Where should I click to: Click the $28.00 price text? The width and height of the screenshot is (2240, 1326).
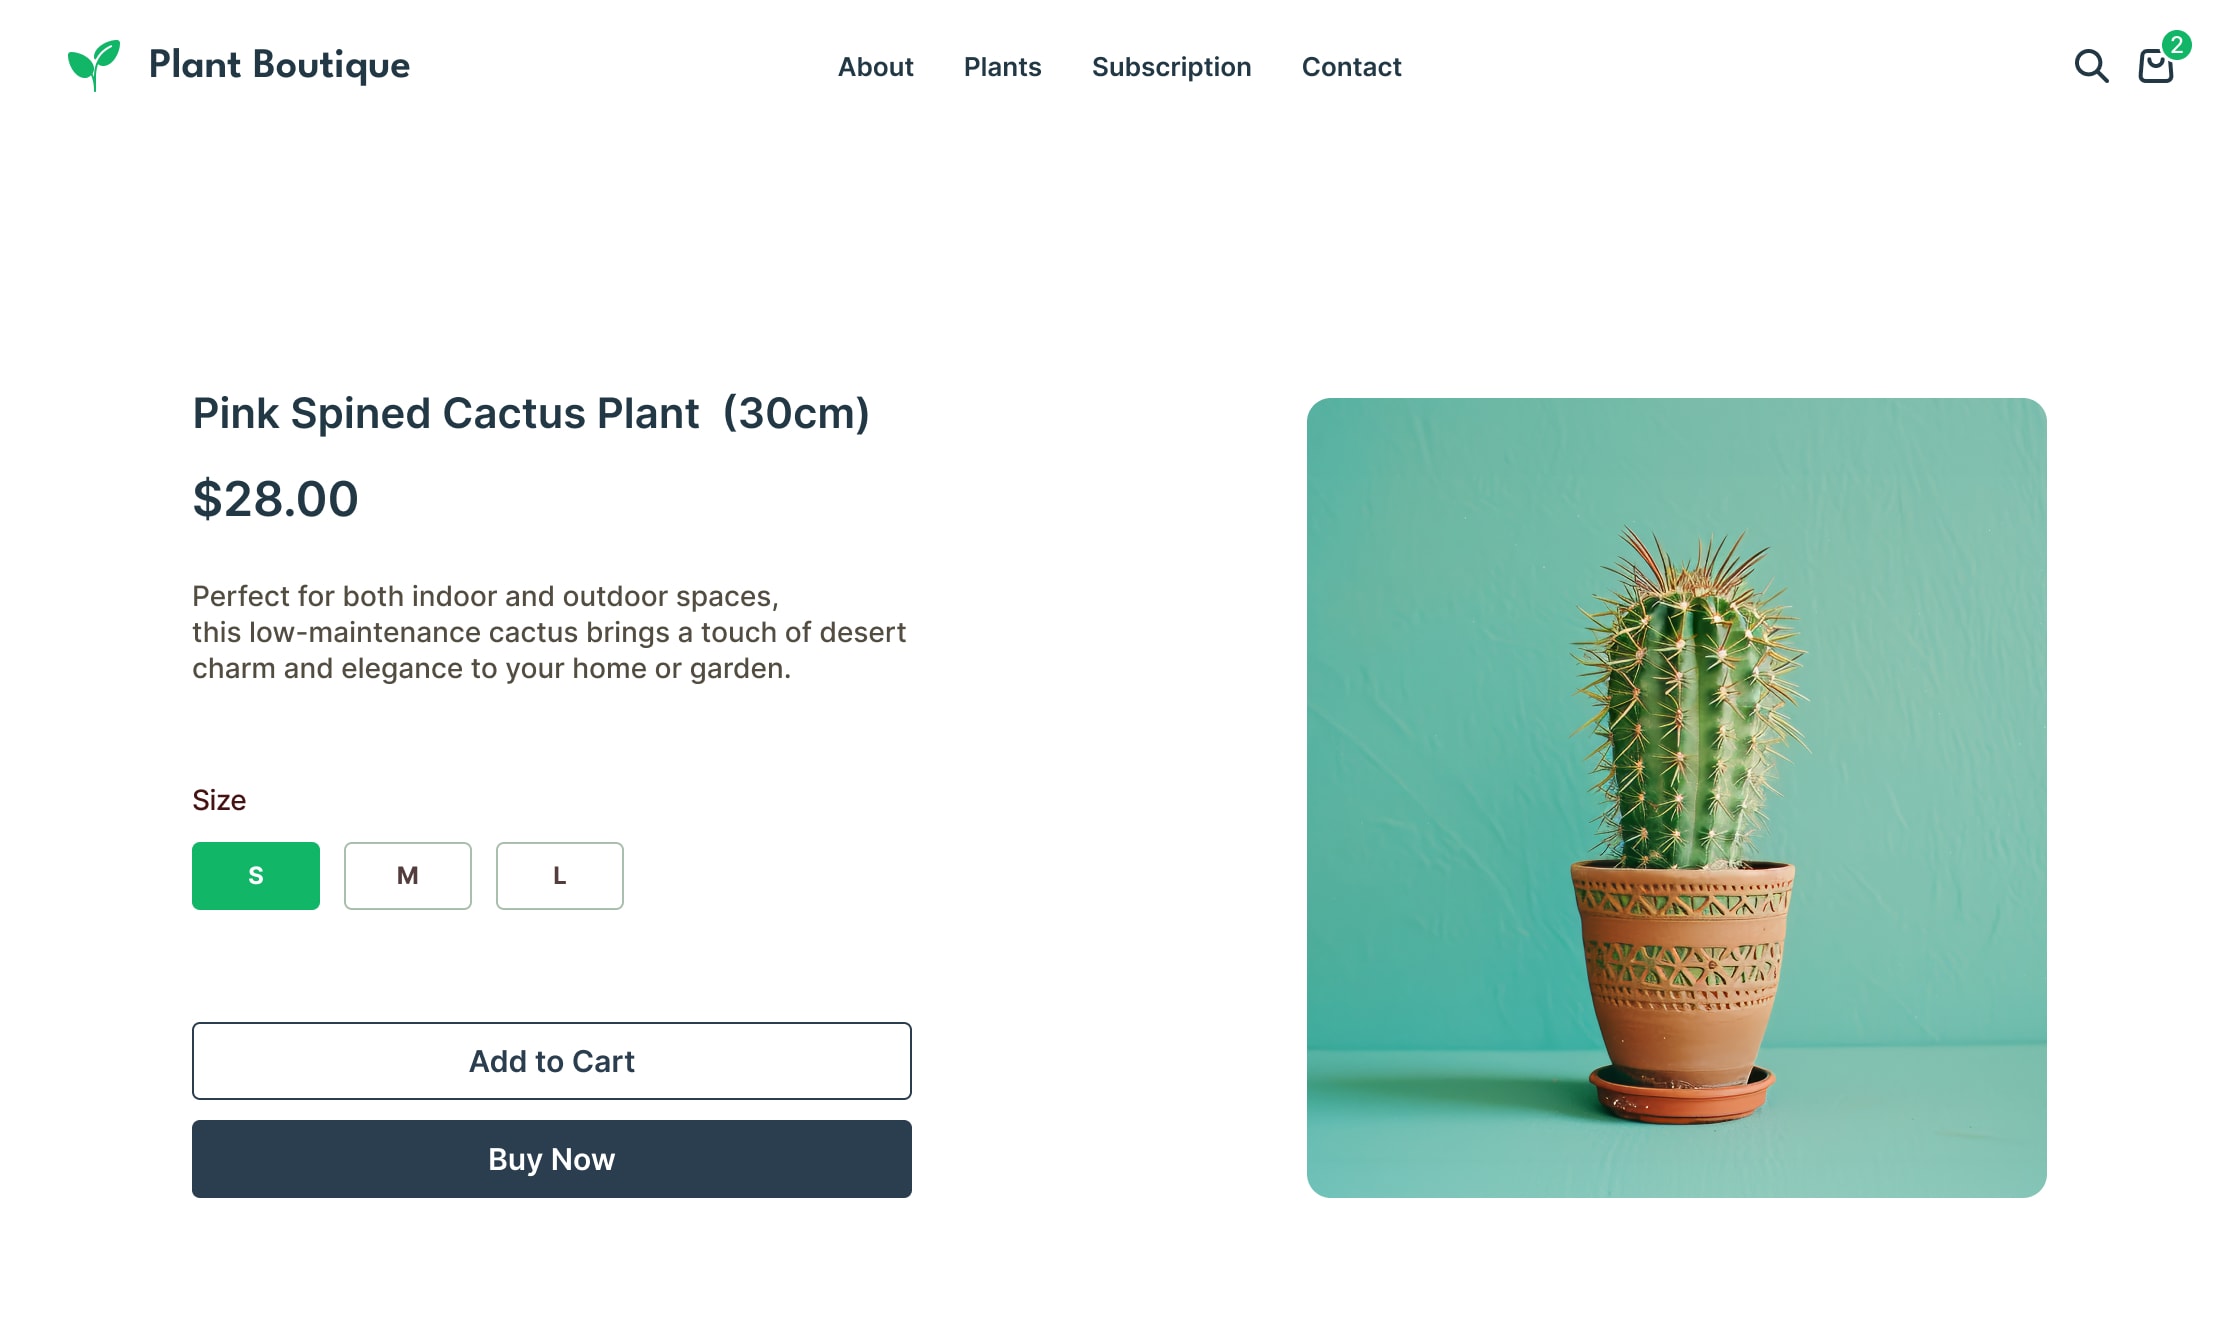[x=276, y=500]
